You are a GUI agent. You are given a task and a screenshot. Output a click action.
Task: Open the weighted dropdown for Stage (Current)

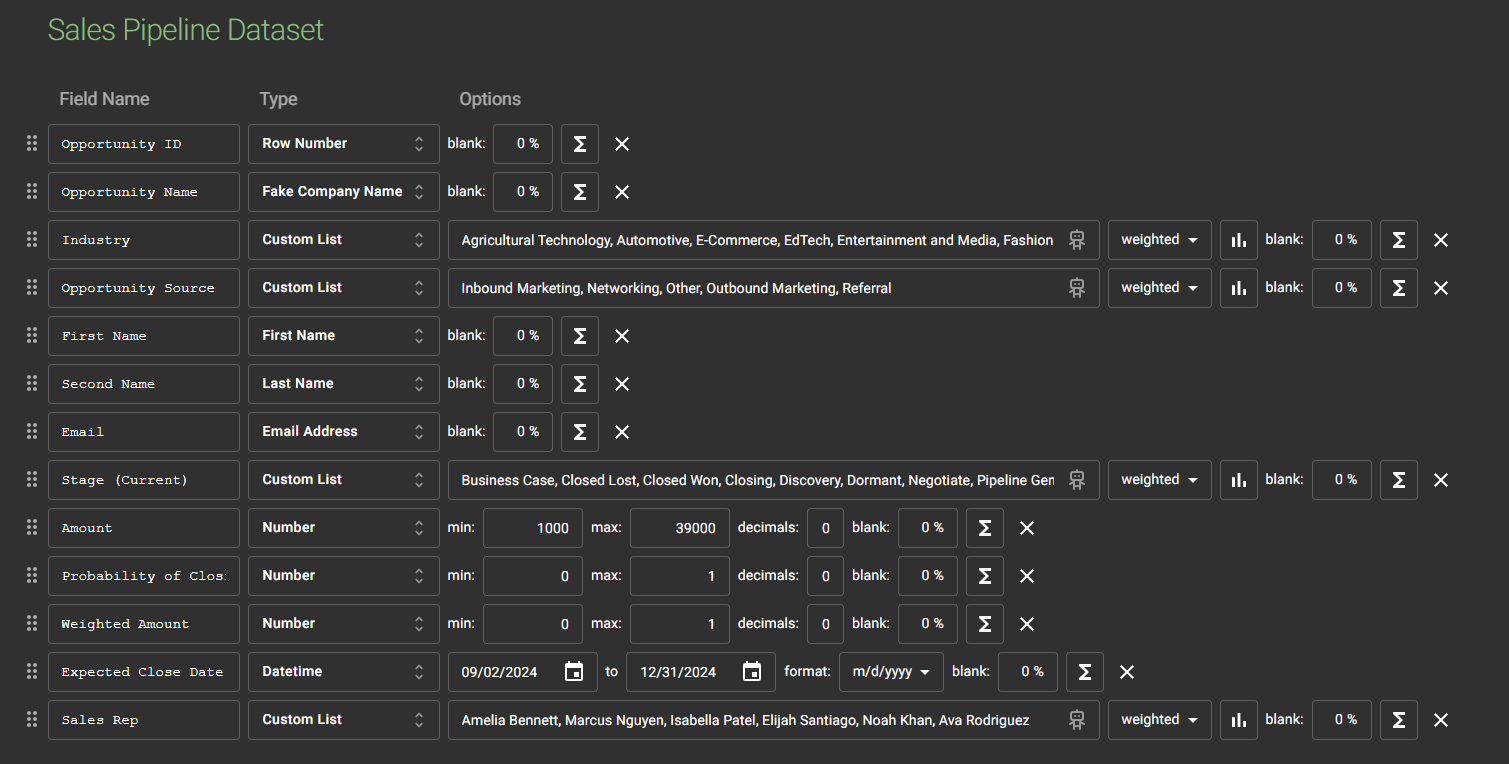(x=1159, y=480)
